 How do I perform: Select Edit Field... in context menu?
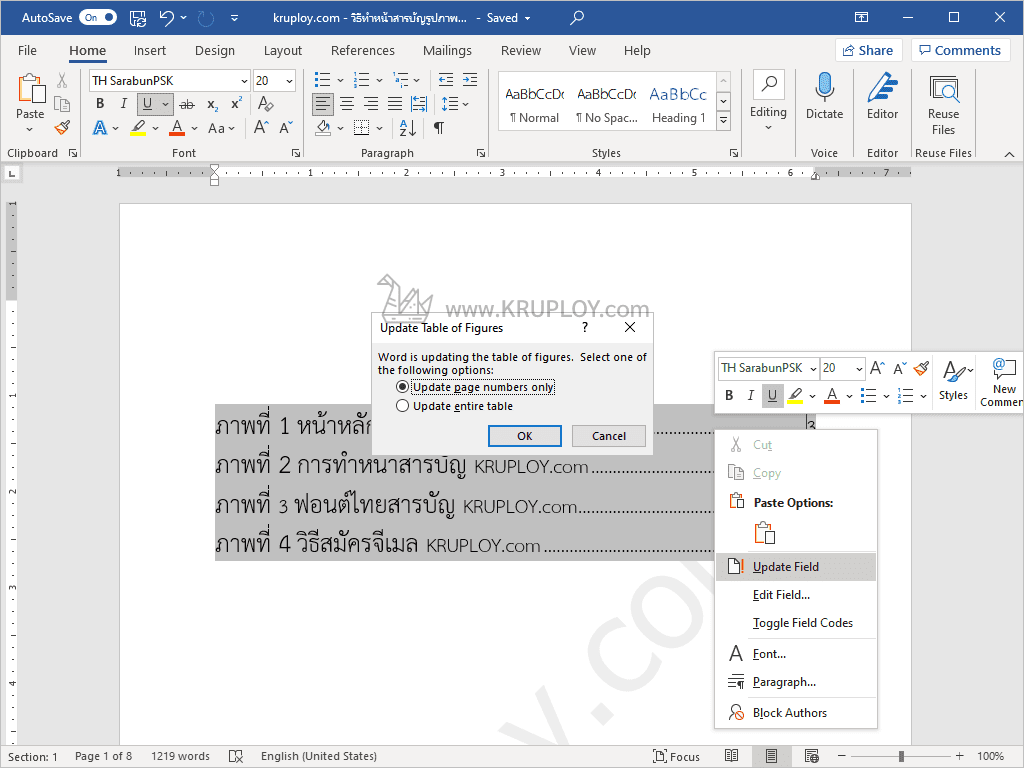[x=795, y=594]
